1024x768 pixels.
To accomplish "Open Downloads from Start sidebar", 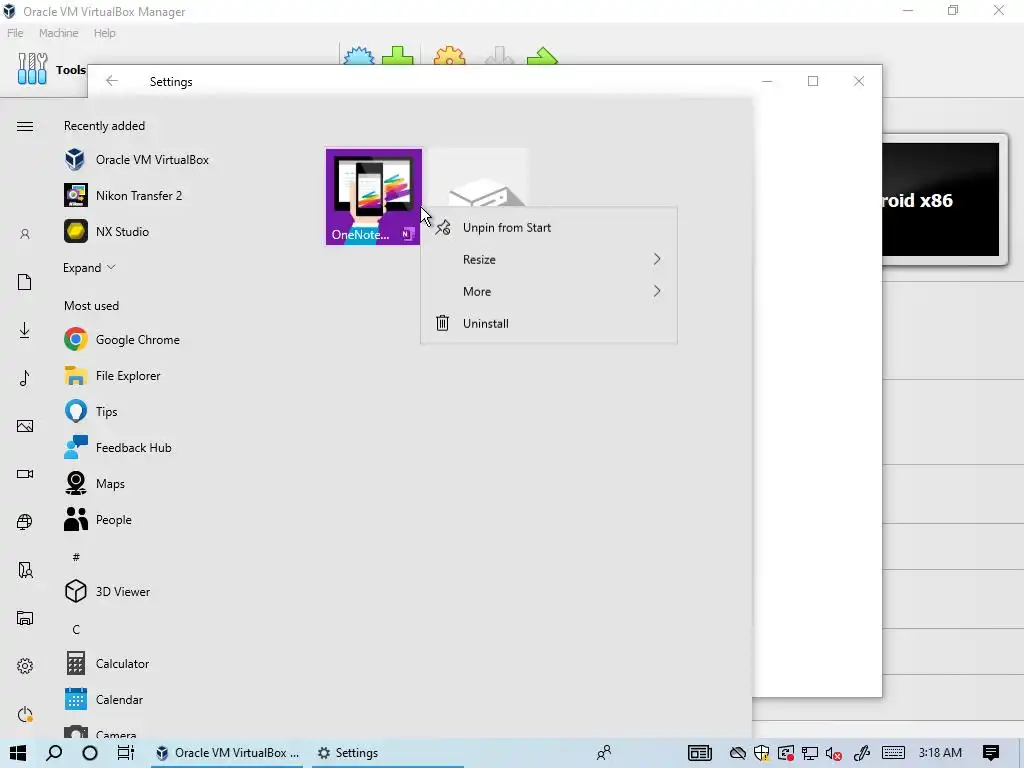I will (x=25, y=330).
